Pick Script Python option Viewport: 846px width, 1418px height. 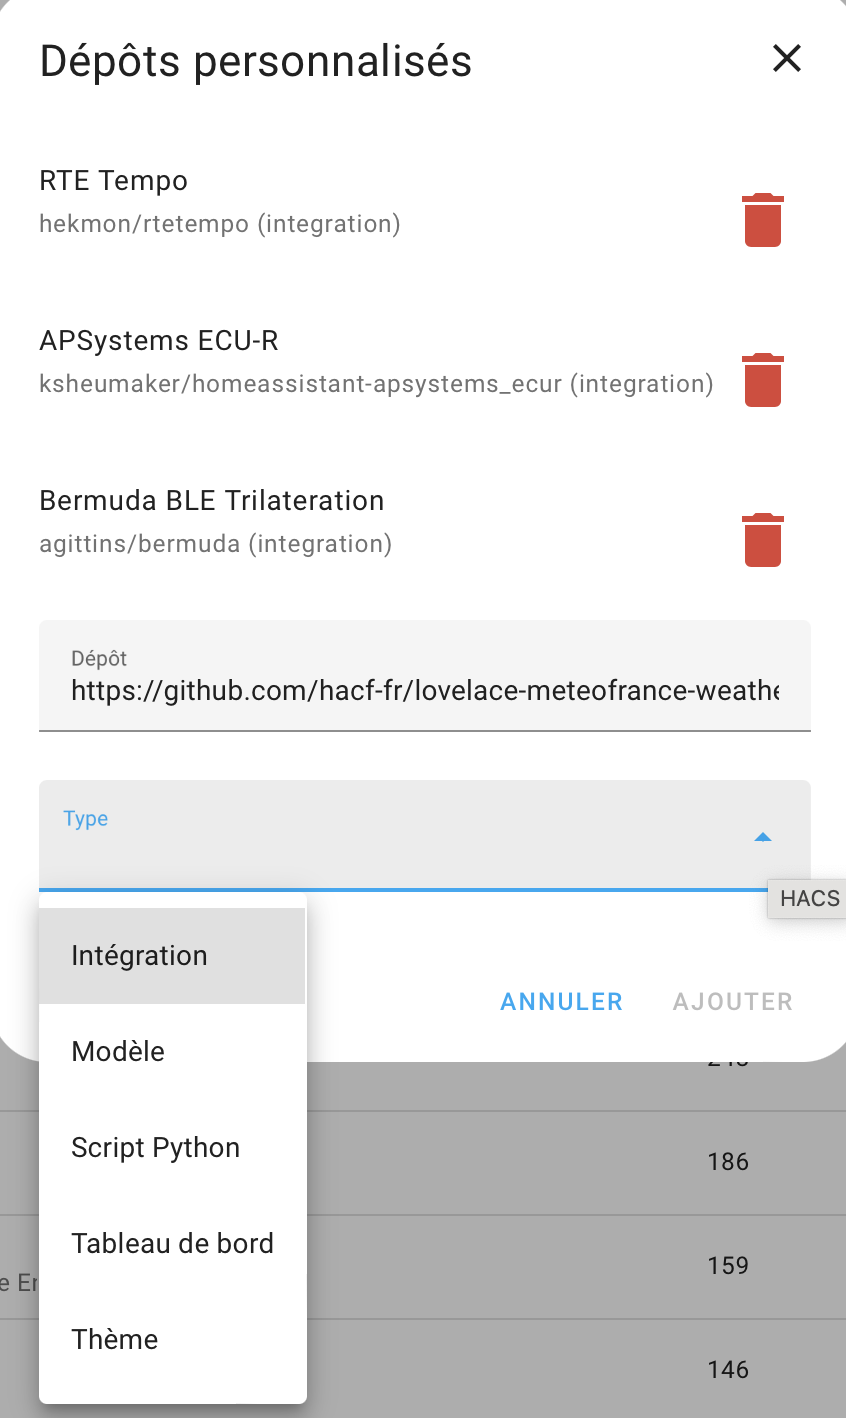click(x=172, y=1148)
